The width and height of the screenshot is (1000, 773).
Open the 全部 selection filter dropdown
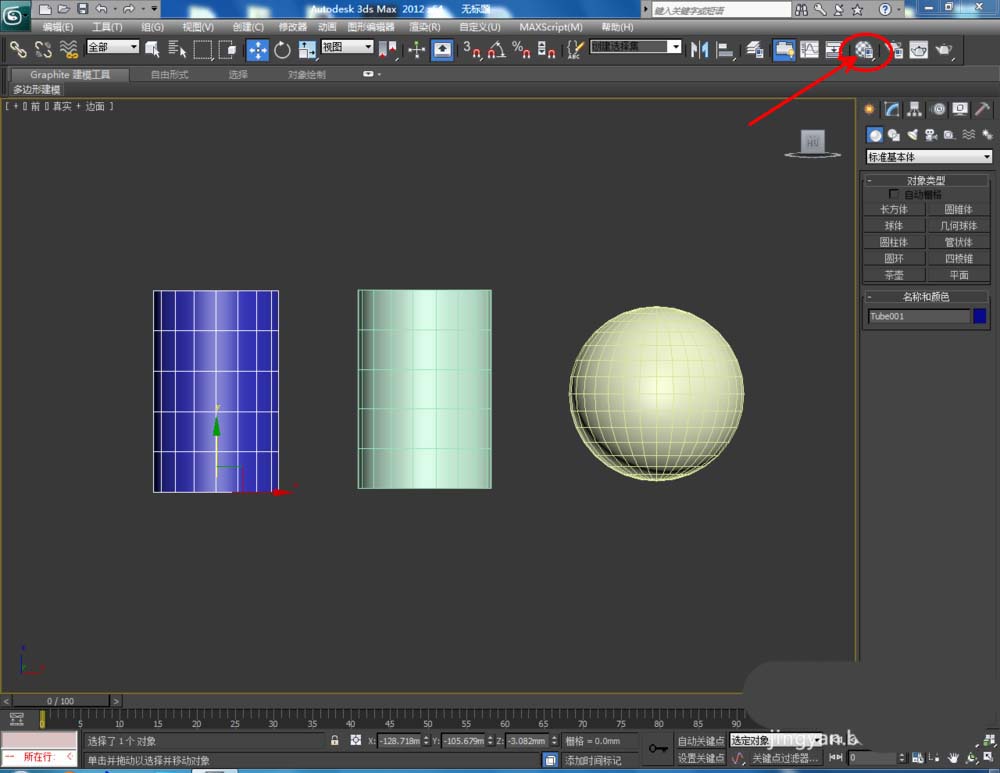tap(112, 47)
